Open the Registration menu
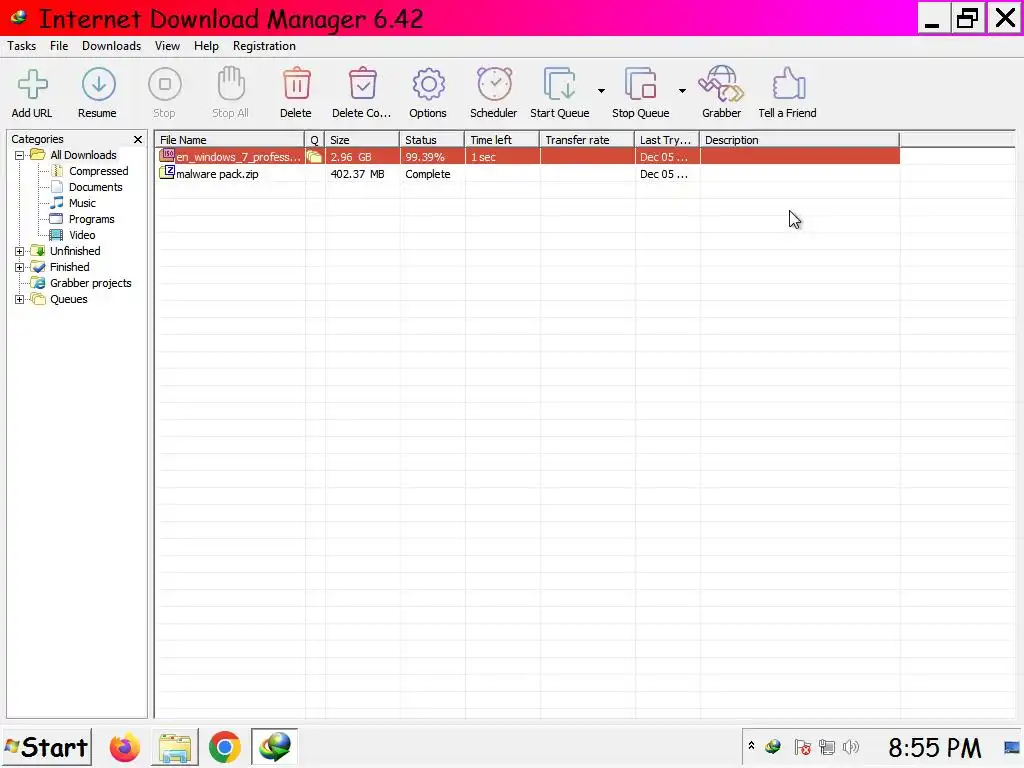The height and width of the screenshot is (768, 1024). (264, 46)
